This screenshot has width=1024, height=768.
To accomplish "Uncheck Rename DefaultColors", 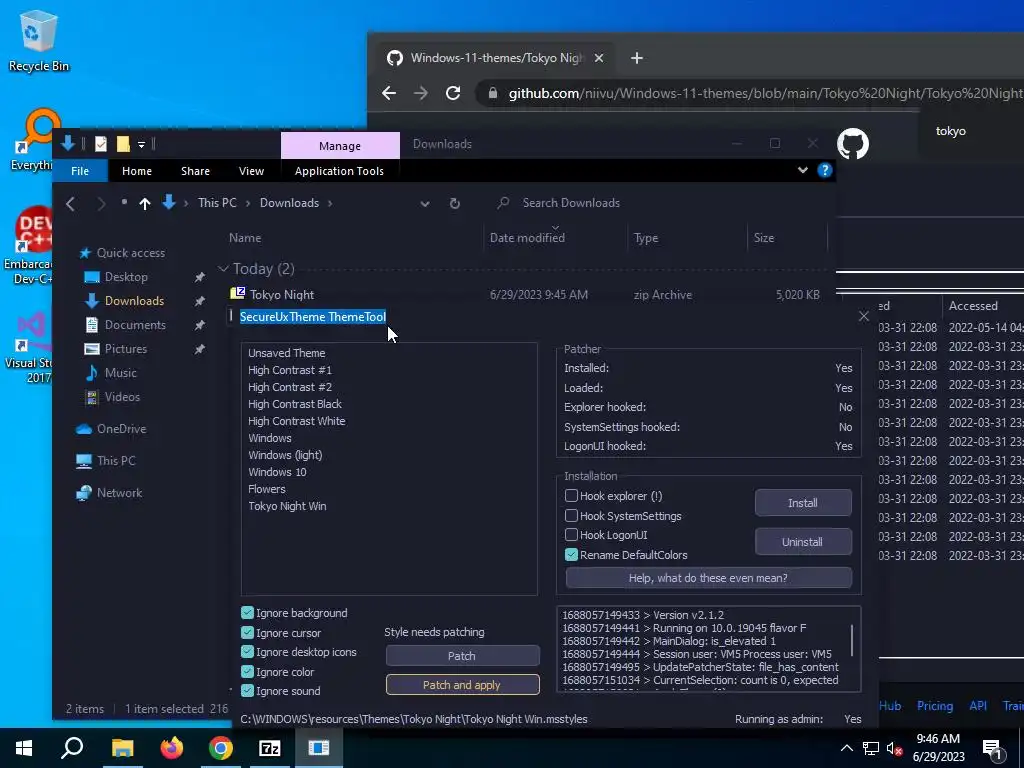I will [x=571, y=554].
